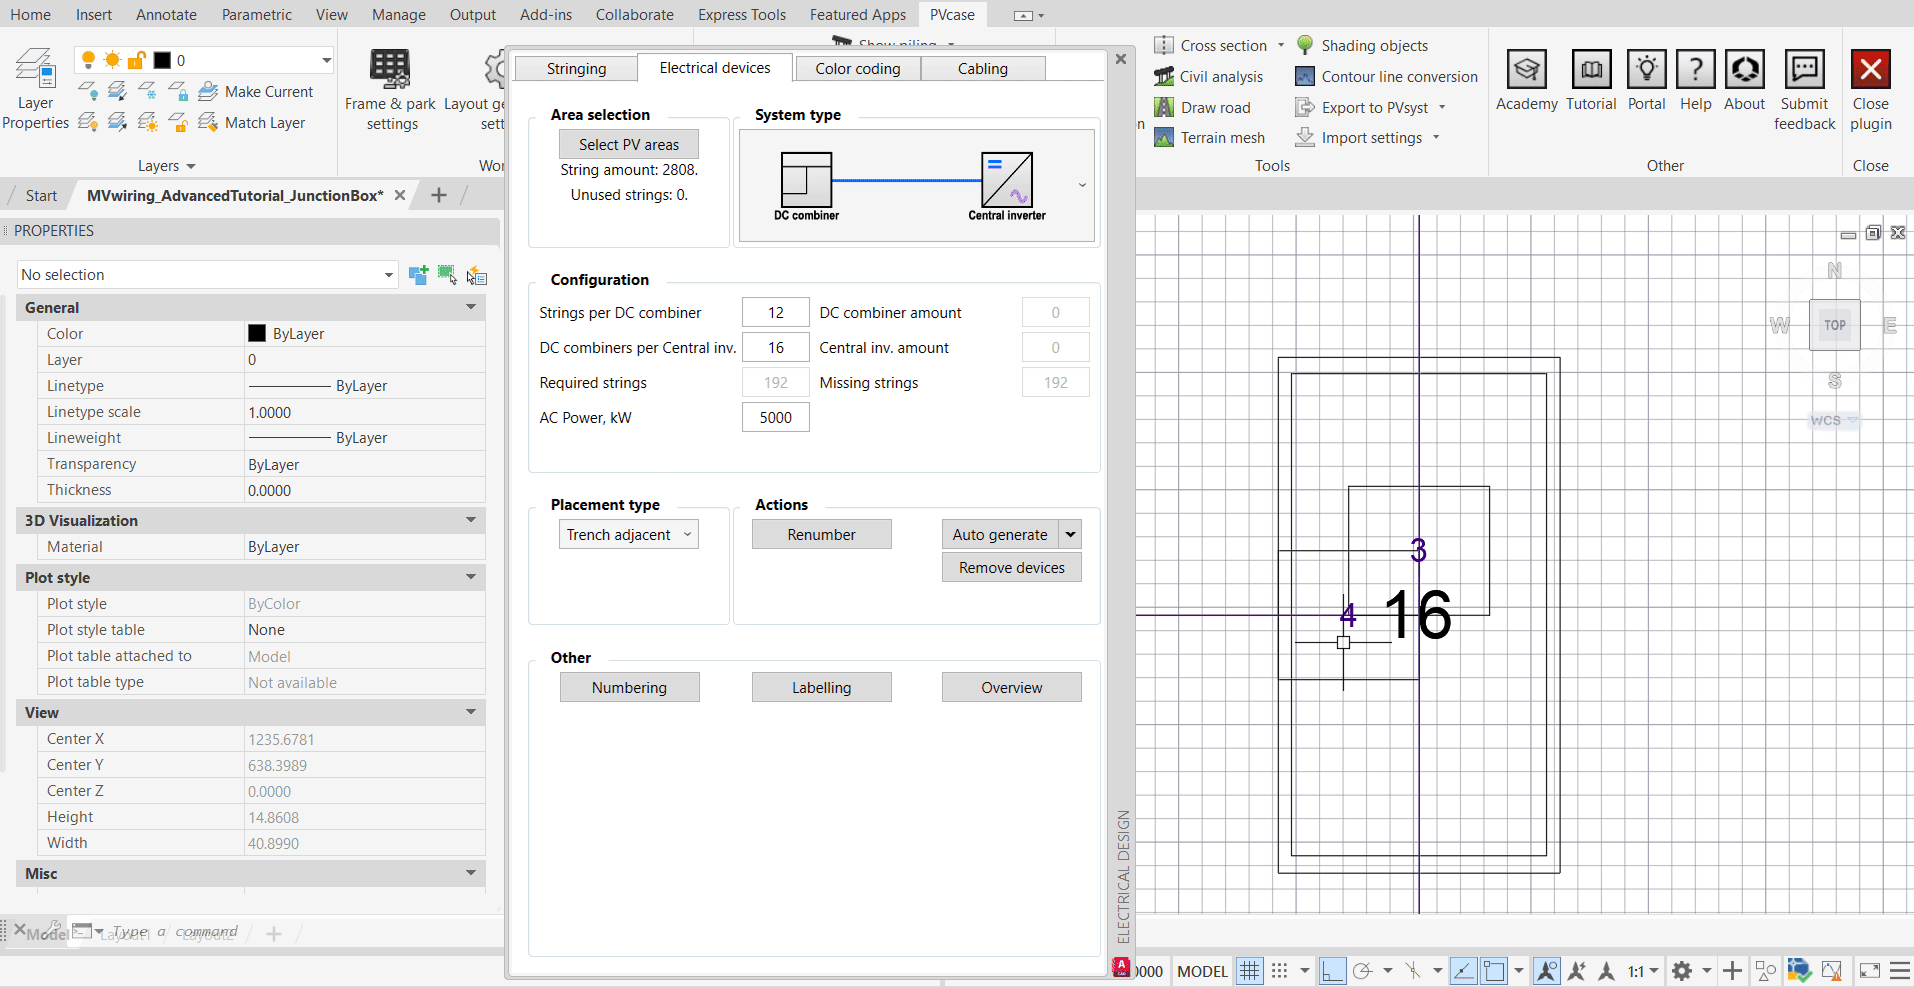Screen dimensions: 1914x988
Task: Open Auto generate dropdown arrow
Action: [1071, 535]
